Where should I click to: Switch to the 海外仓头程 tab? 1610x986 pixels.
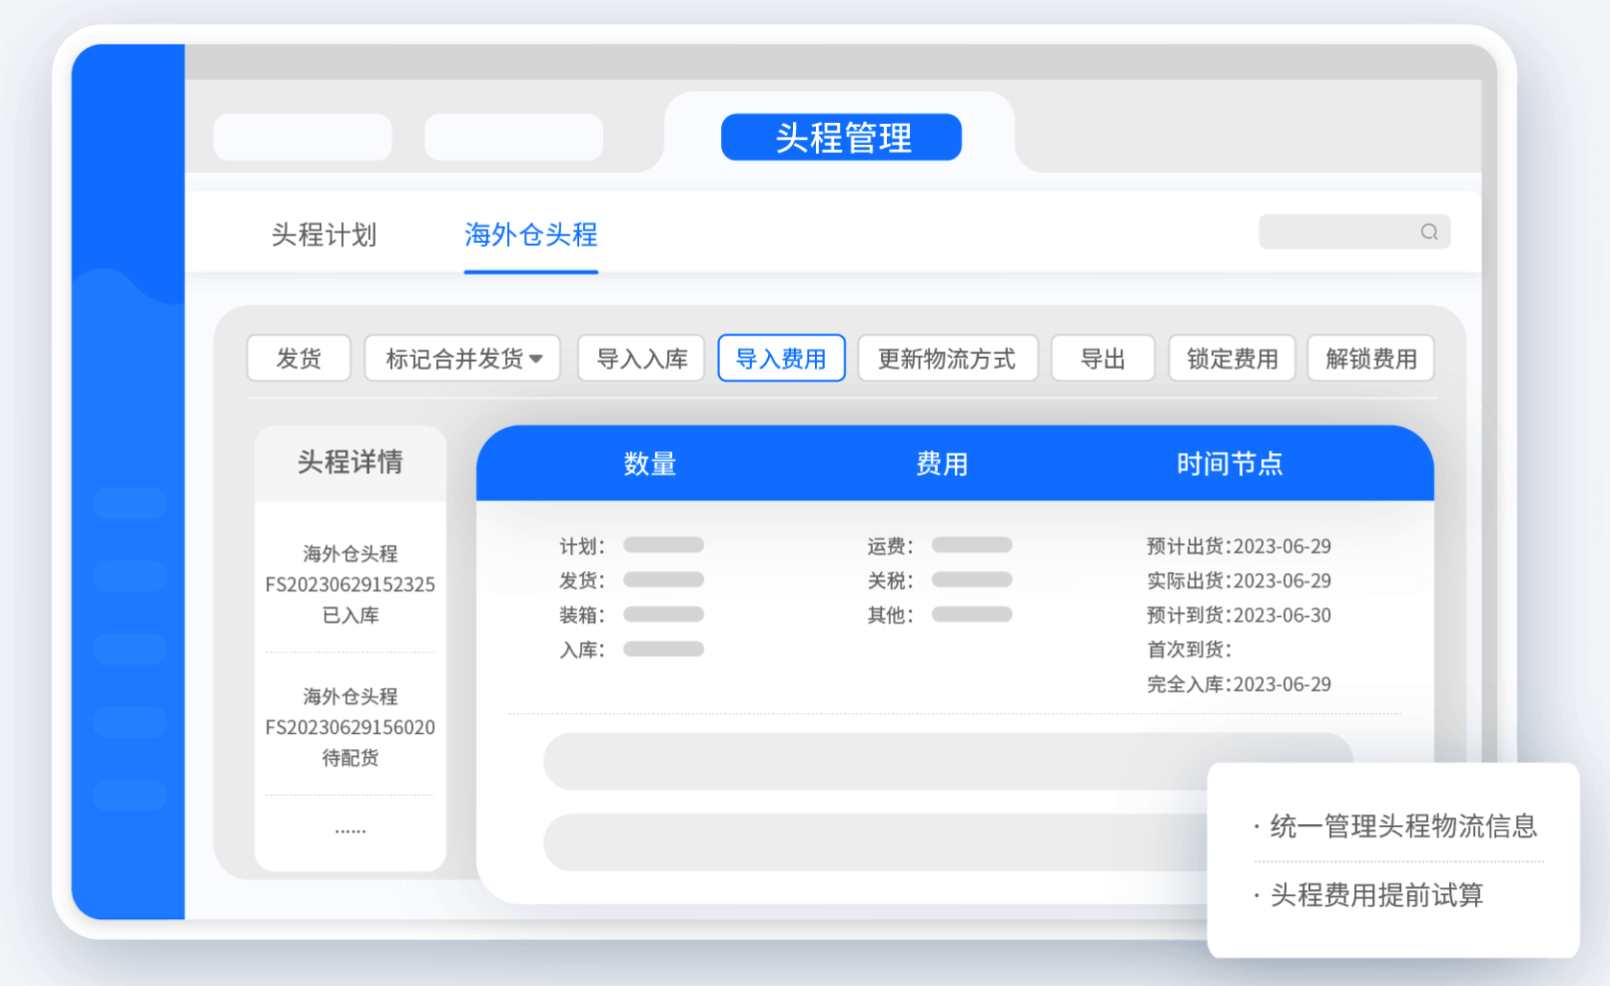coord(530,235)
